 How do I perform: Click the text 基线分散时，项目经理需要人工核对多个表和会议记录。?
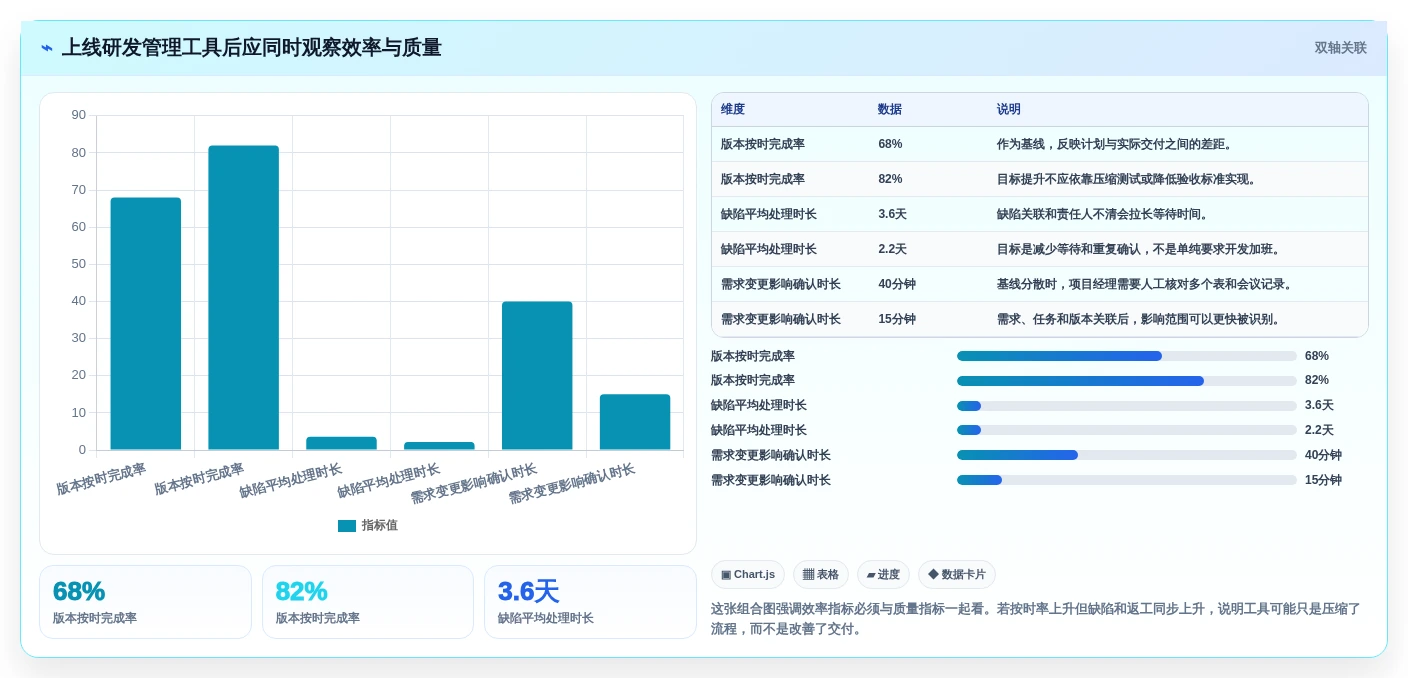coord(1146,284)
